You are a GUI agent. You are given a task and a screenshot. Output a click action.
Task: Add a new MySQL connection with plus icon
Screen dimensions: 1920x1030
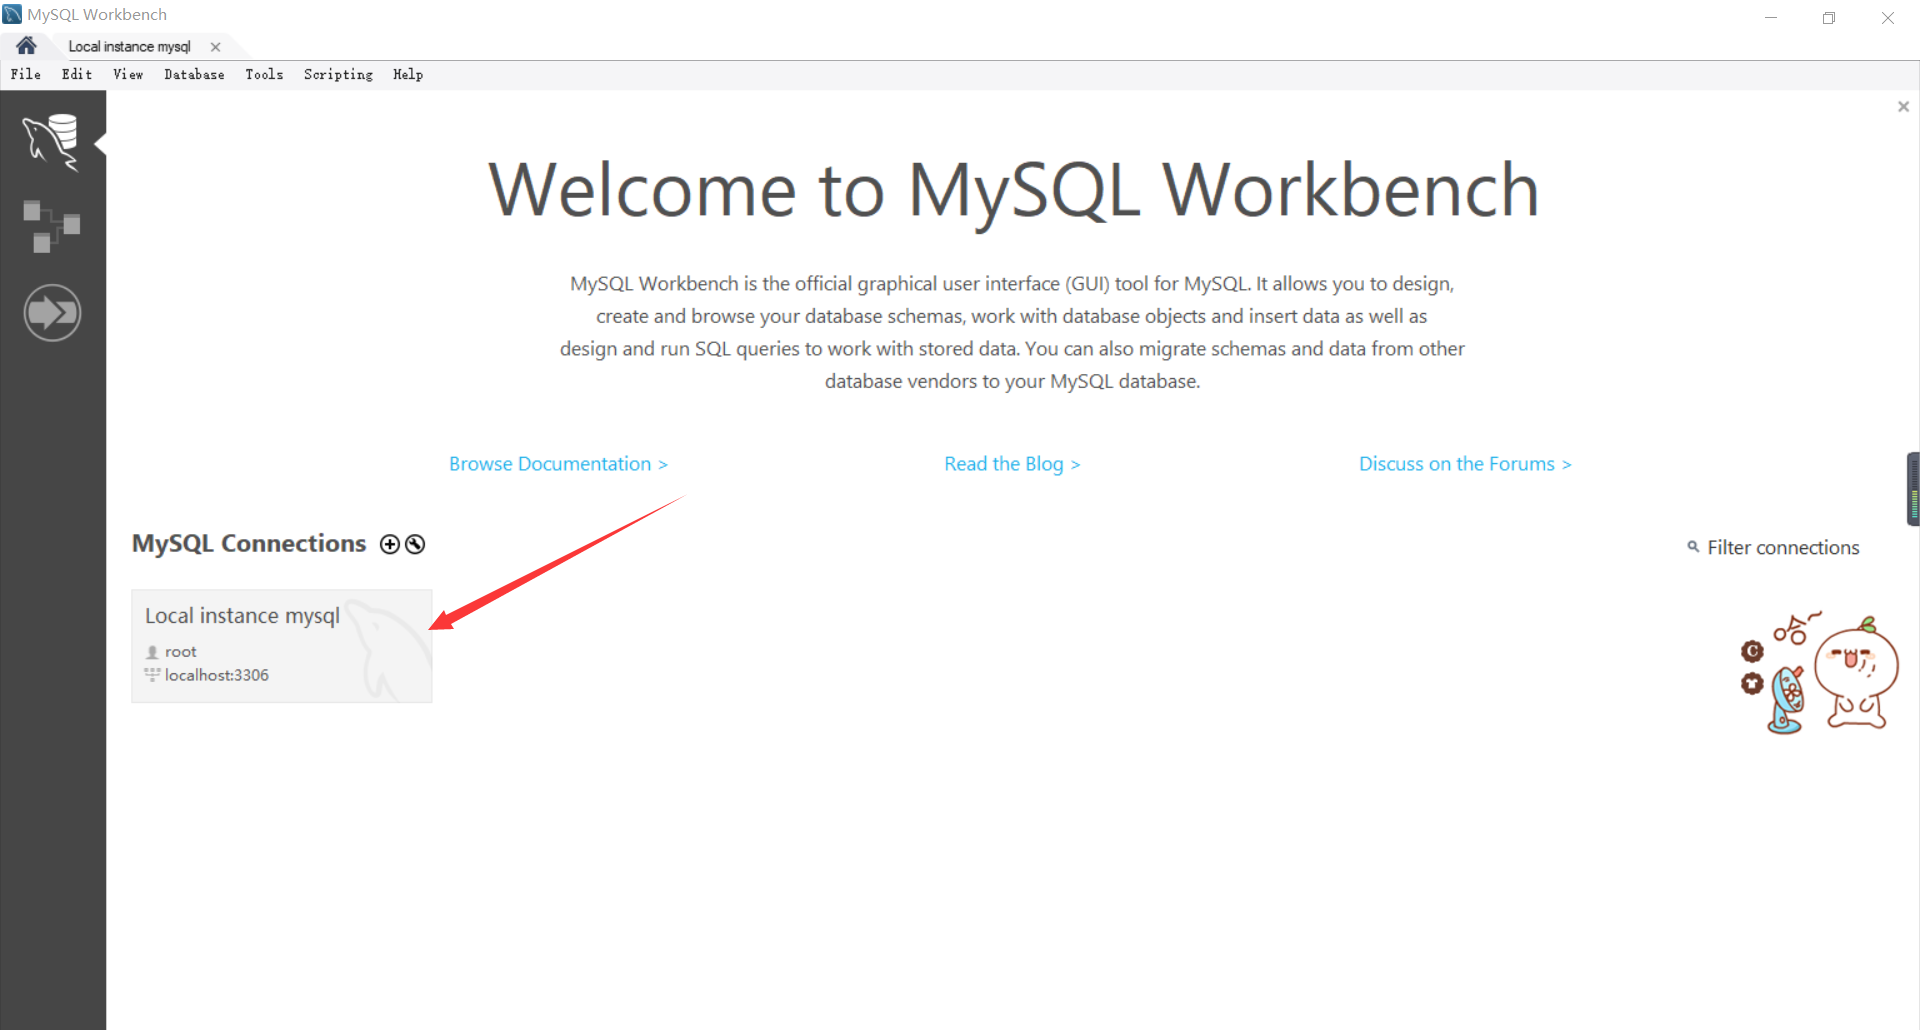(x=390, y=544)
